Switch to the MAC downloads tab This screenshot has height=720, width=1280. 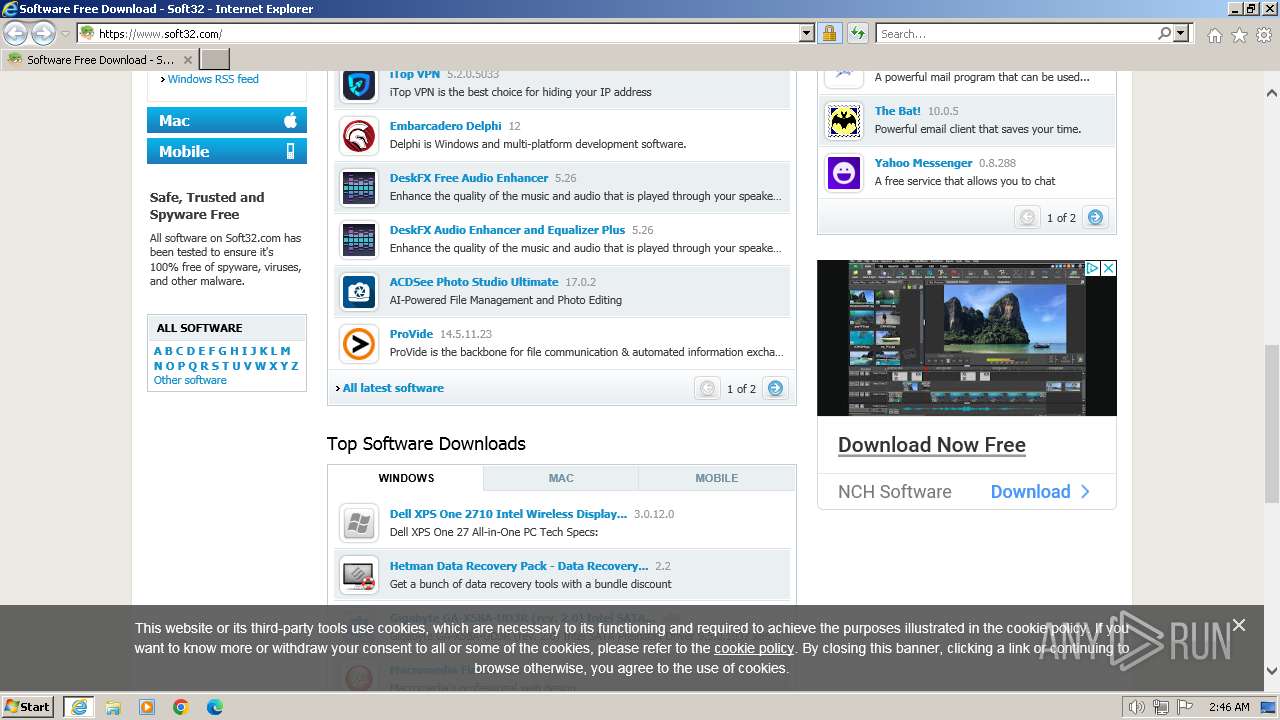pyautogui.click(x=561, y=478)
